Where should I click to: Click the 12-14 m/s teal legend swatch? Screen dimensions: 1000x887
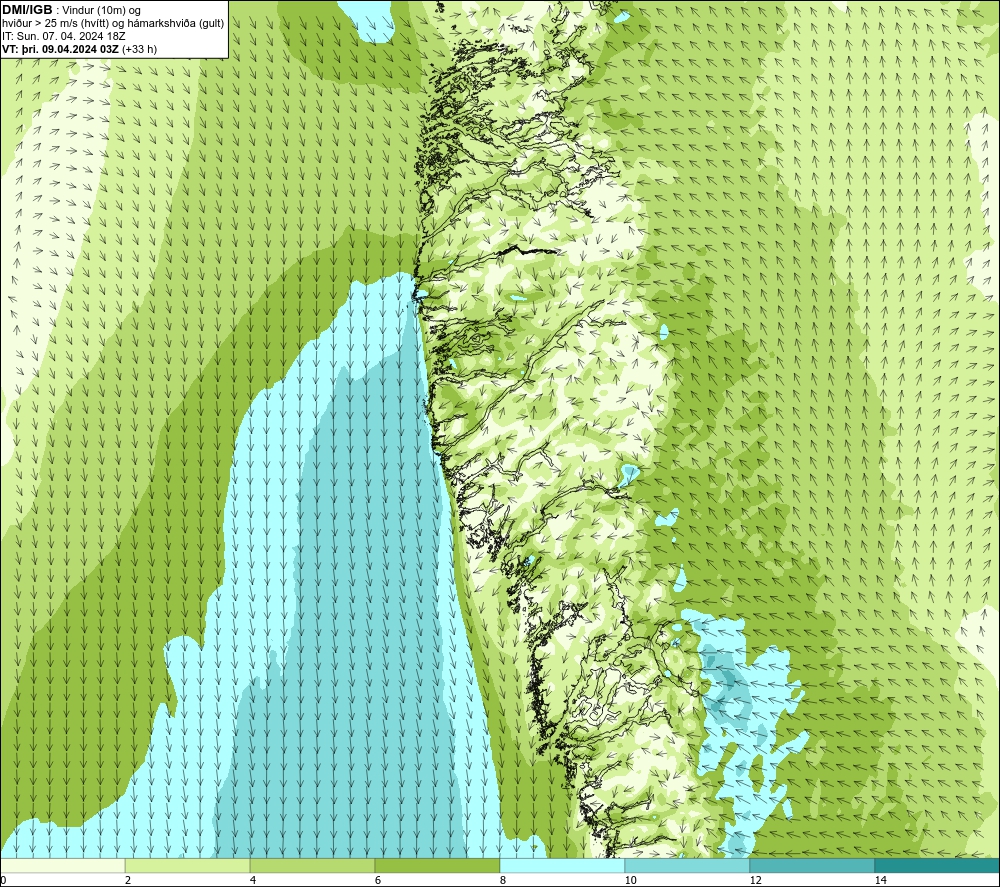point(812,865)
